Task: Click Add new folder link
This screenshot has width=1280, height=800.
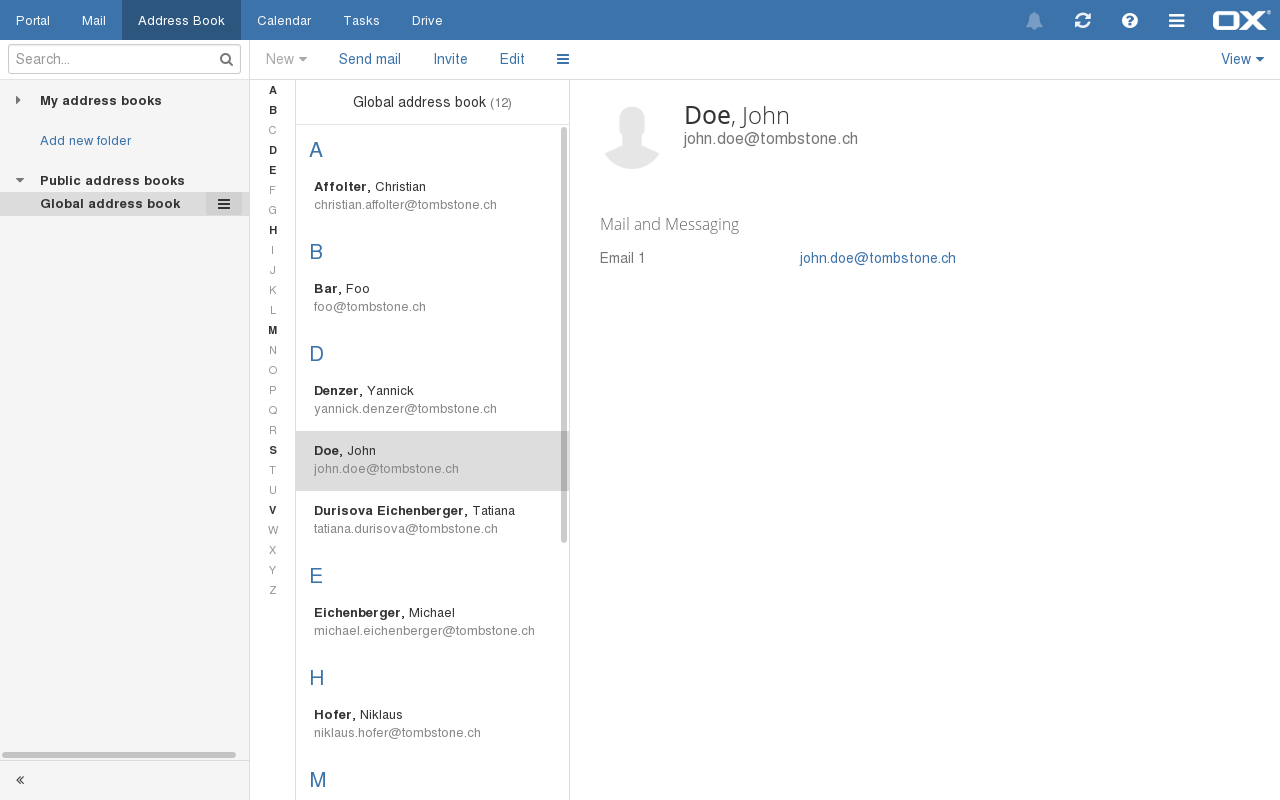Action: click(x=85, y=141)
